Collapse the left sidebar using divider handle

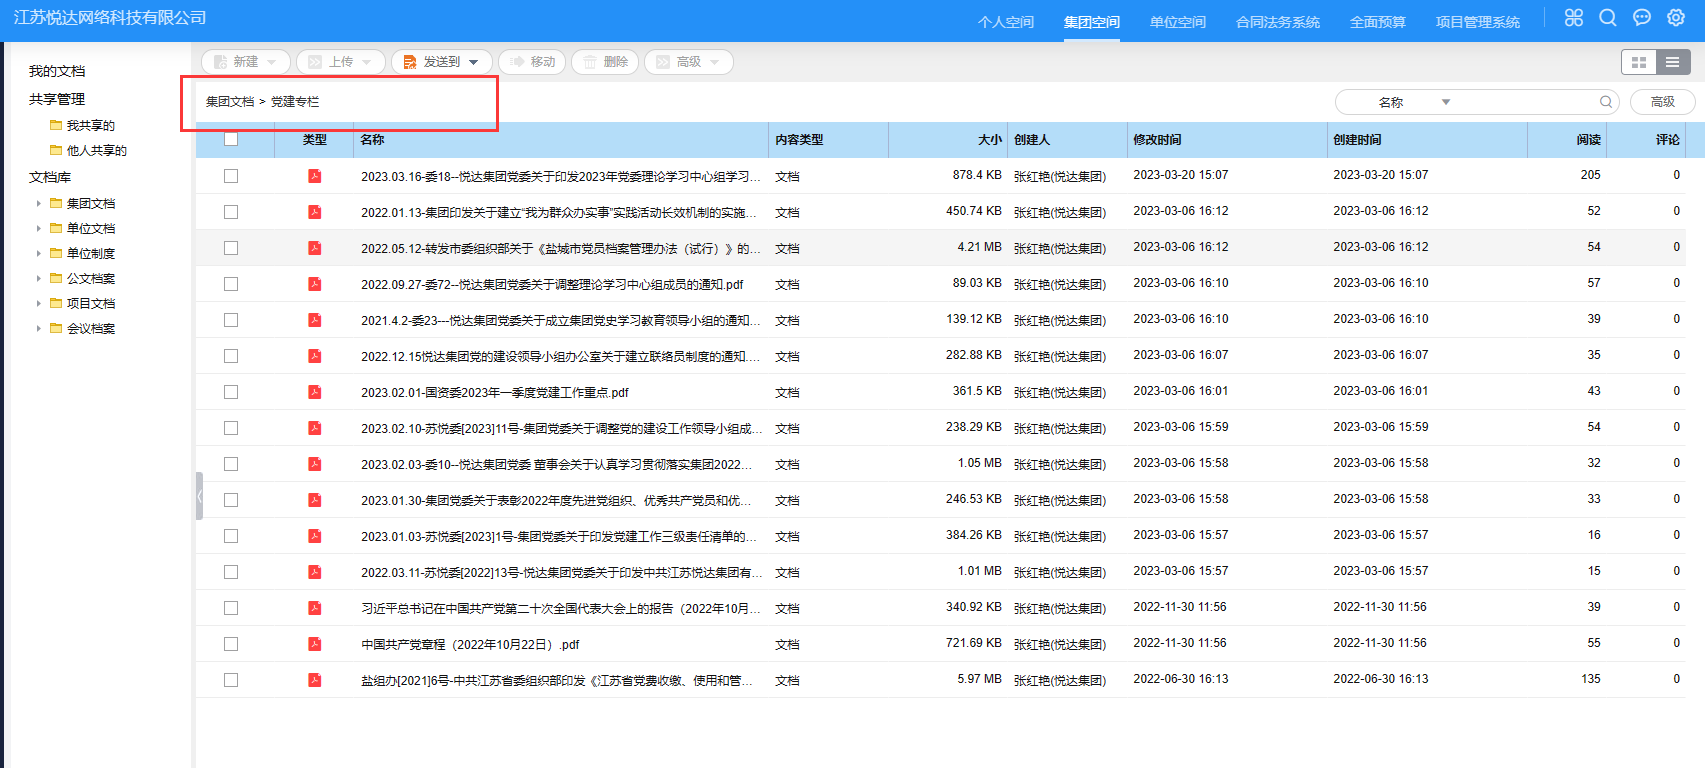(200, 496)
